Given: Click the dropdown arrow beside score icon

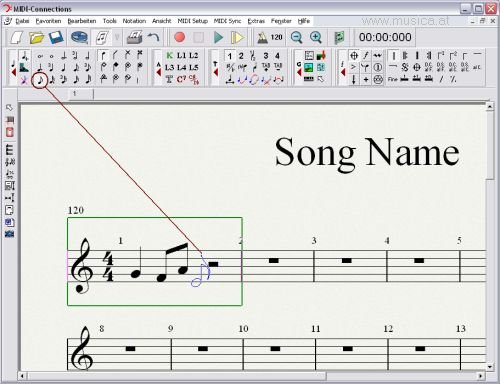Looking at the screenshot, I should pos(117,37).
